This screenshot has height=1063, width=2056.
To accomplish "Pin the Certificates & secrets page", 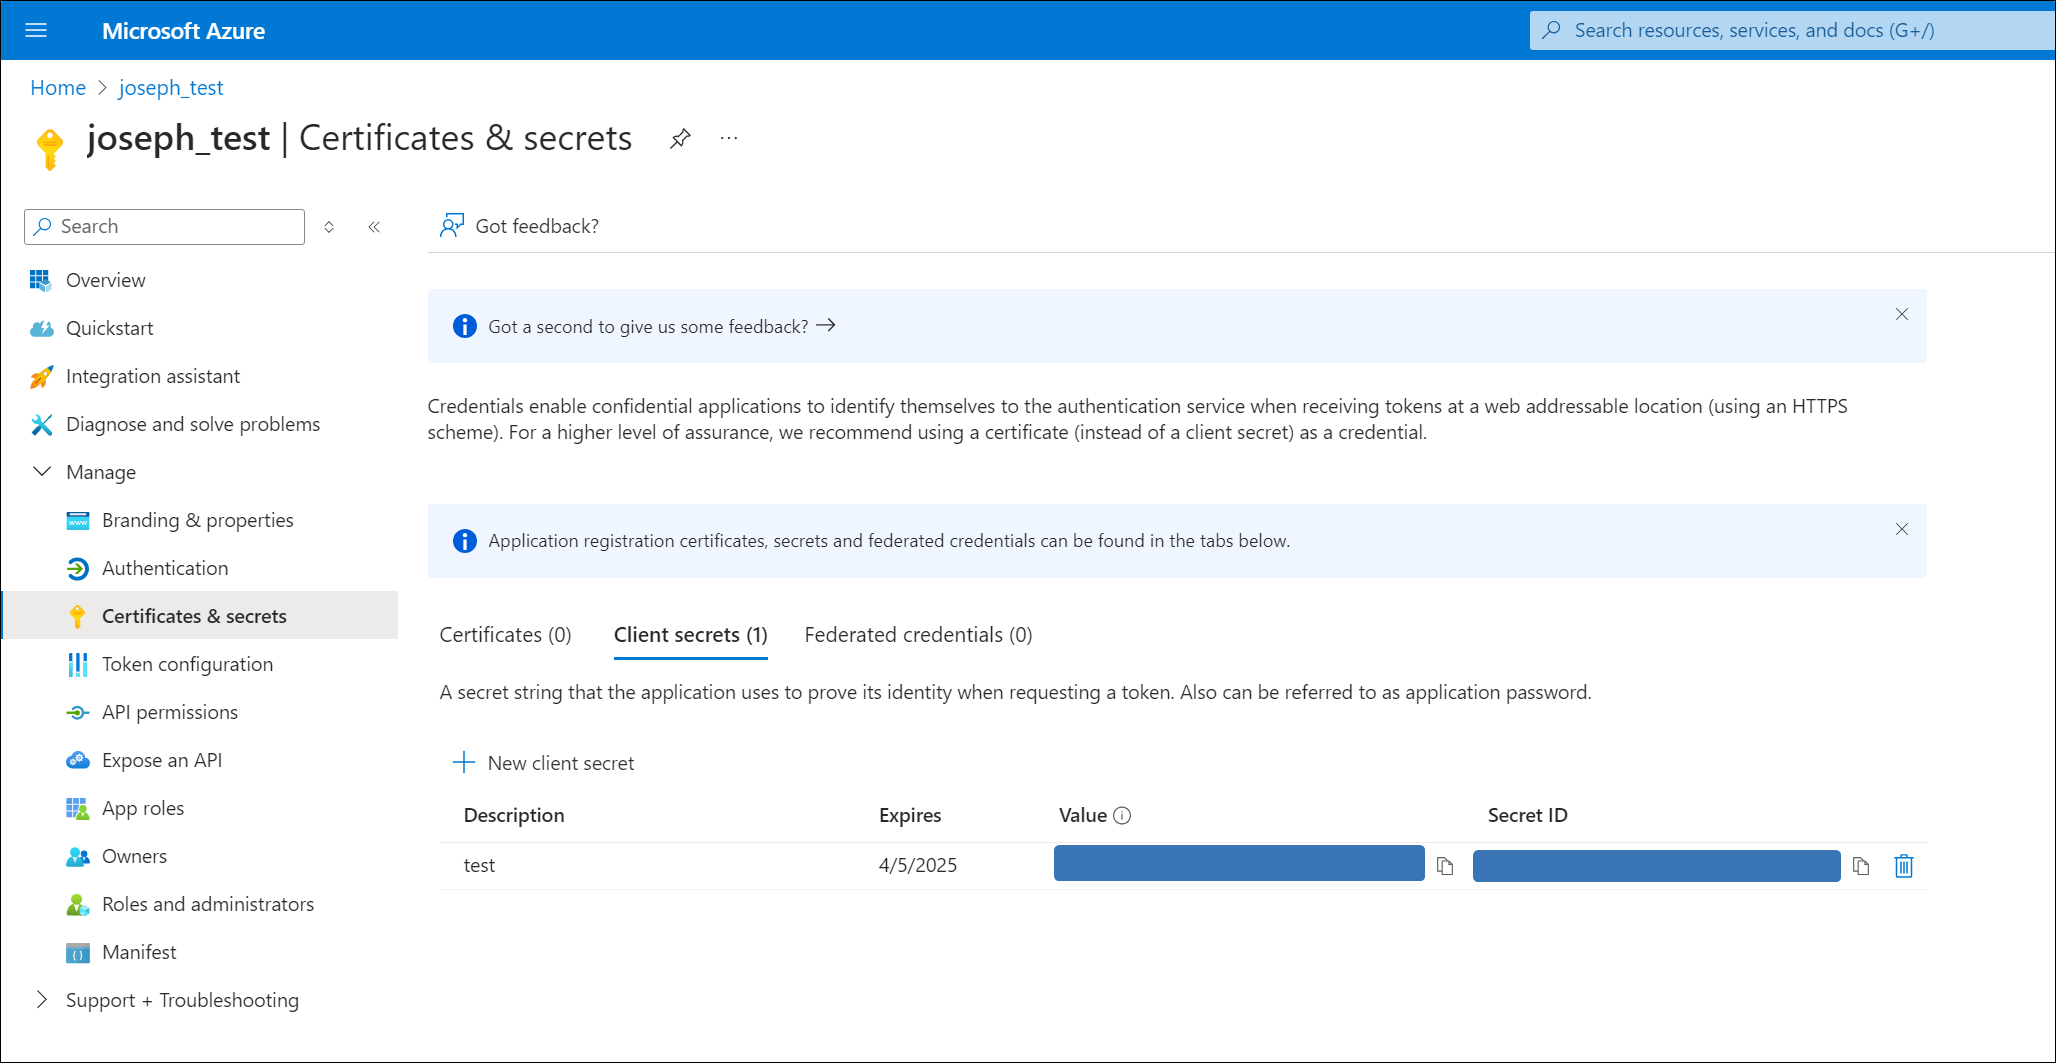I will [x=680, y=138].
